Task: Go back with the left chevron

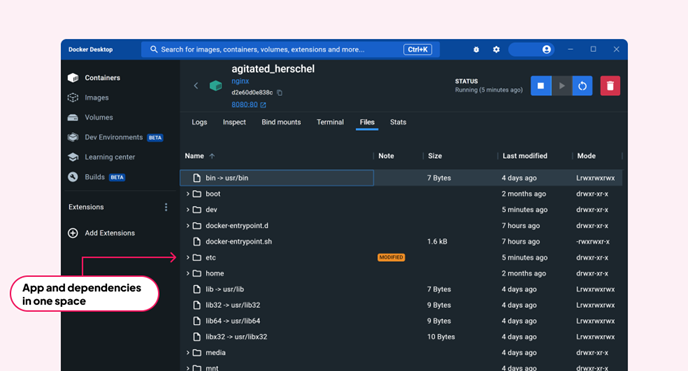Action: point(196,86)
